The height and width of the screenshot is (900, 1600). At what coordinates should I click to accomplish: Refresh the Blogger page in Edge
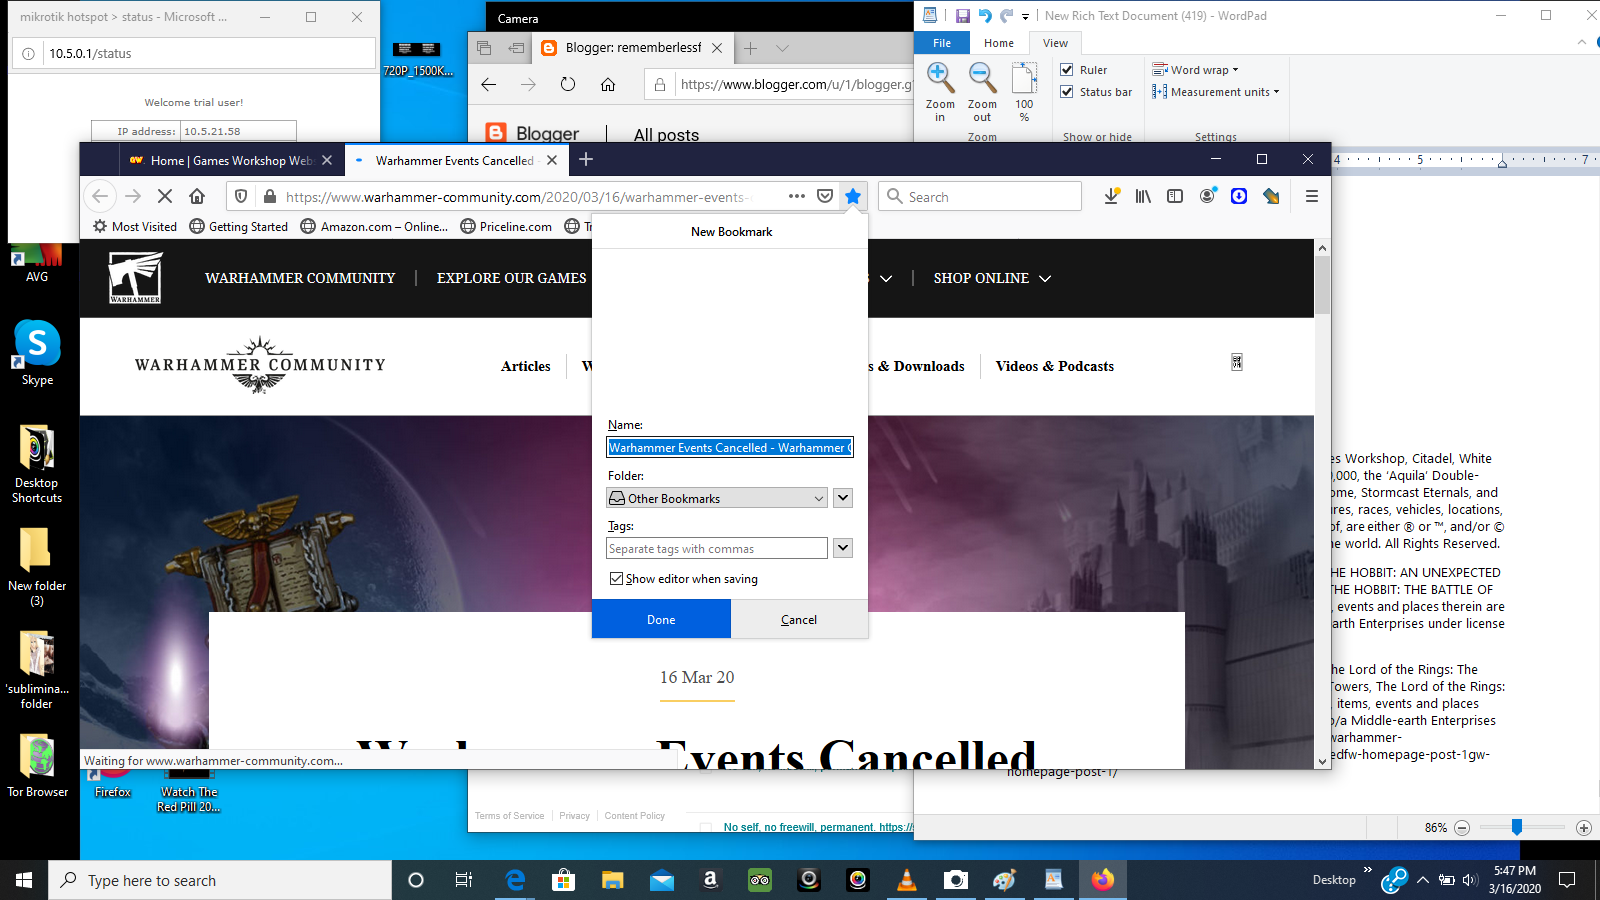coord(568,85)
